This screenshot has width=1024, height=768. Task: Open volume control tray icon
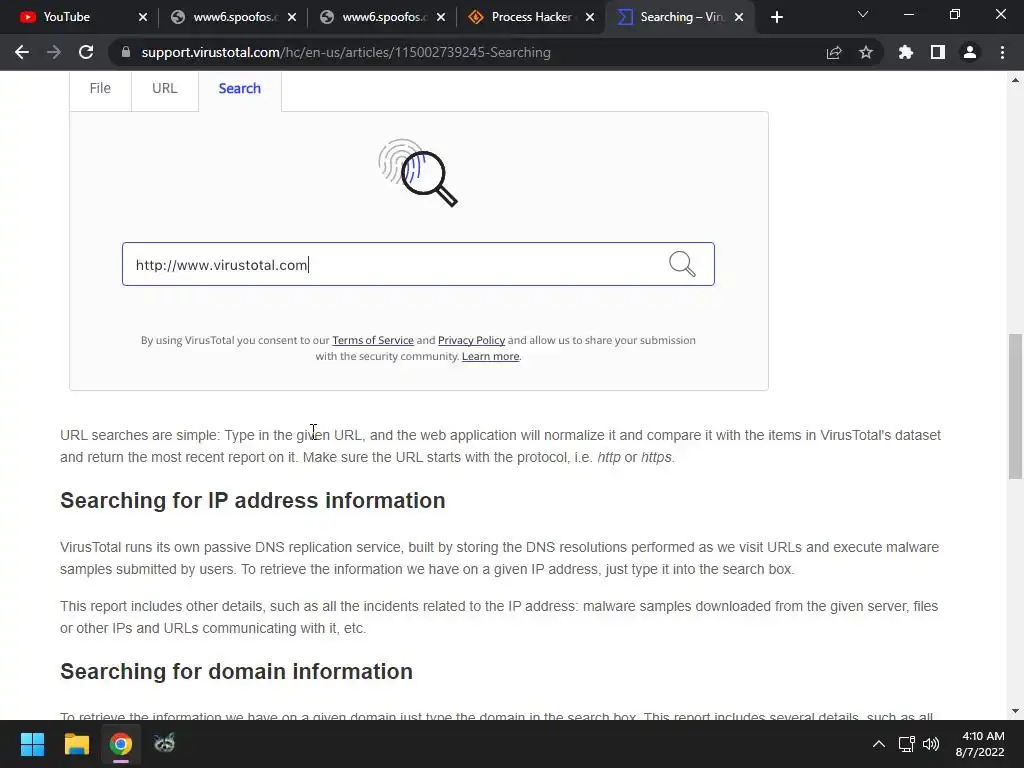click(x=931, y=744)
